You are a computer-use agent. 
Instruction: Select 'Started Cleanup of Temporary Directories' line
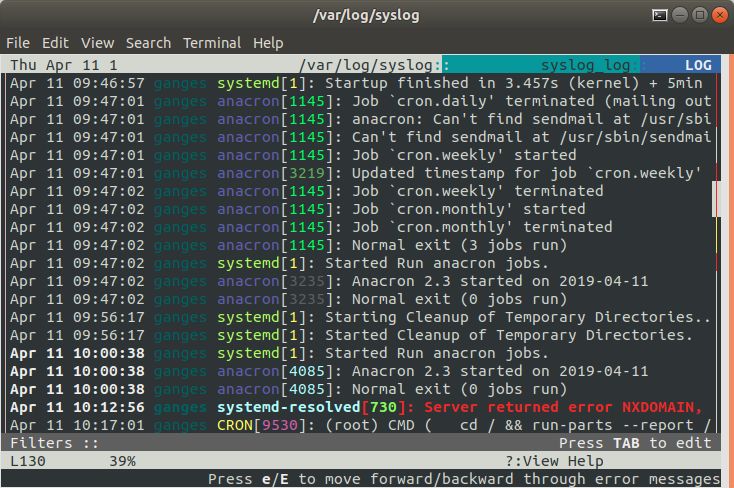[x=352, y=335]
